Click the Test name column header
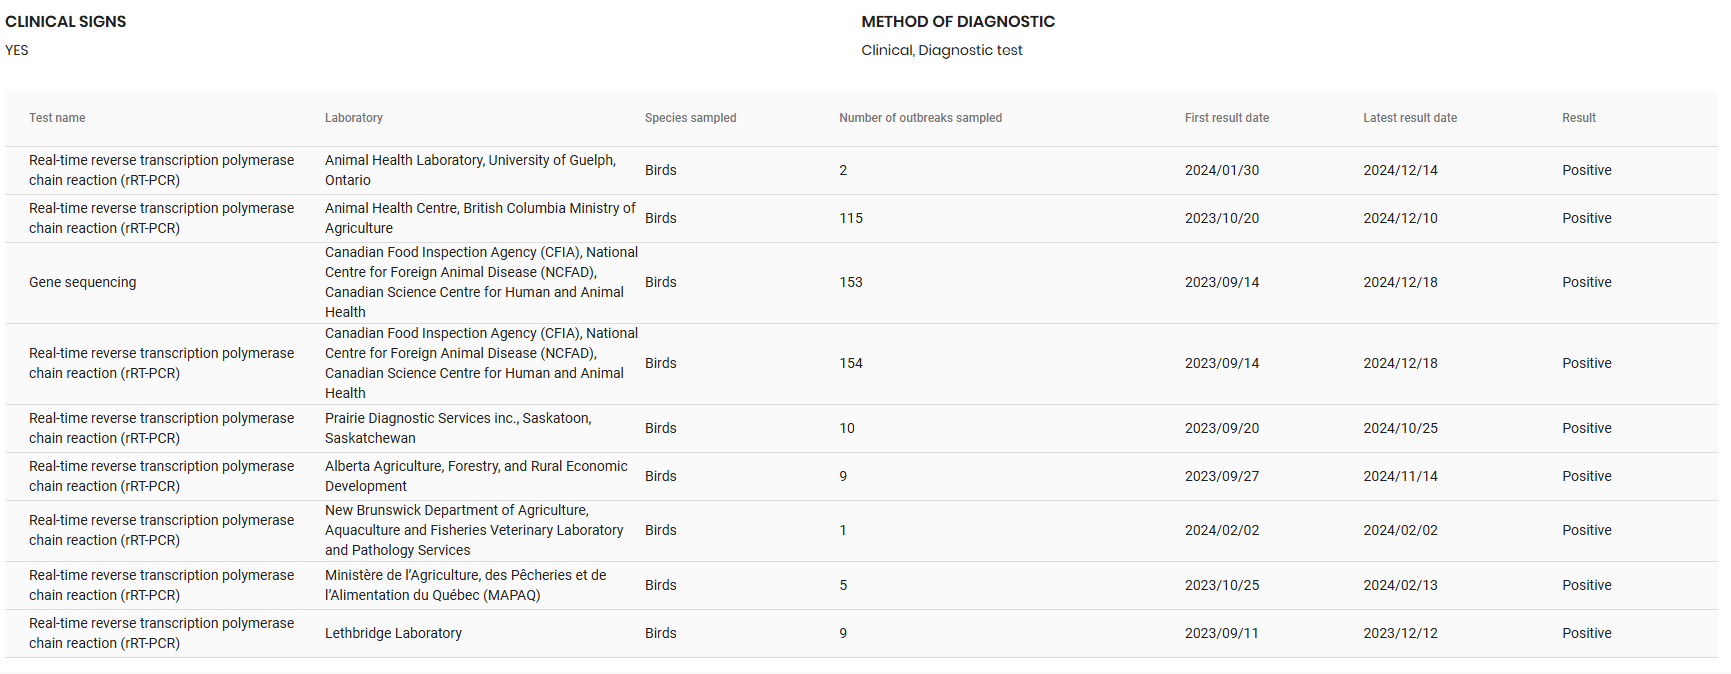The image size is (1731, 674). (x=57, y=118)
